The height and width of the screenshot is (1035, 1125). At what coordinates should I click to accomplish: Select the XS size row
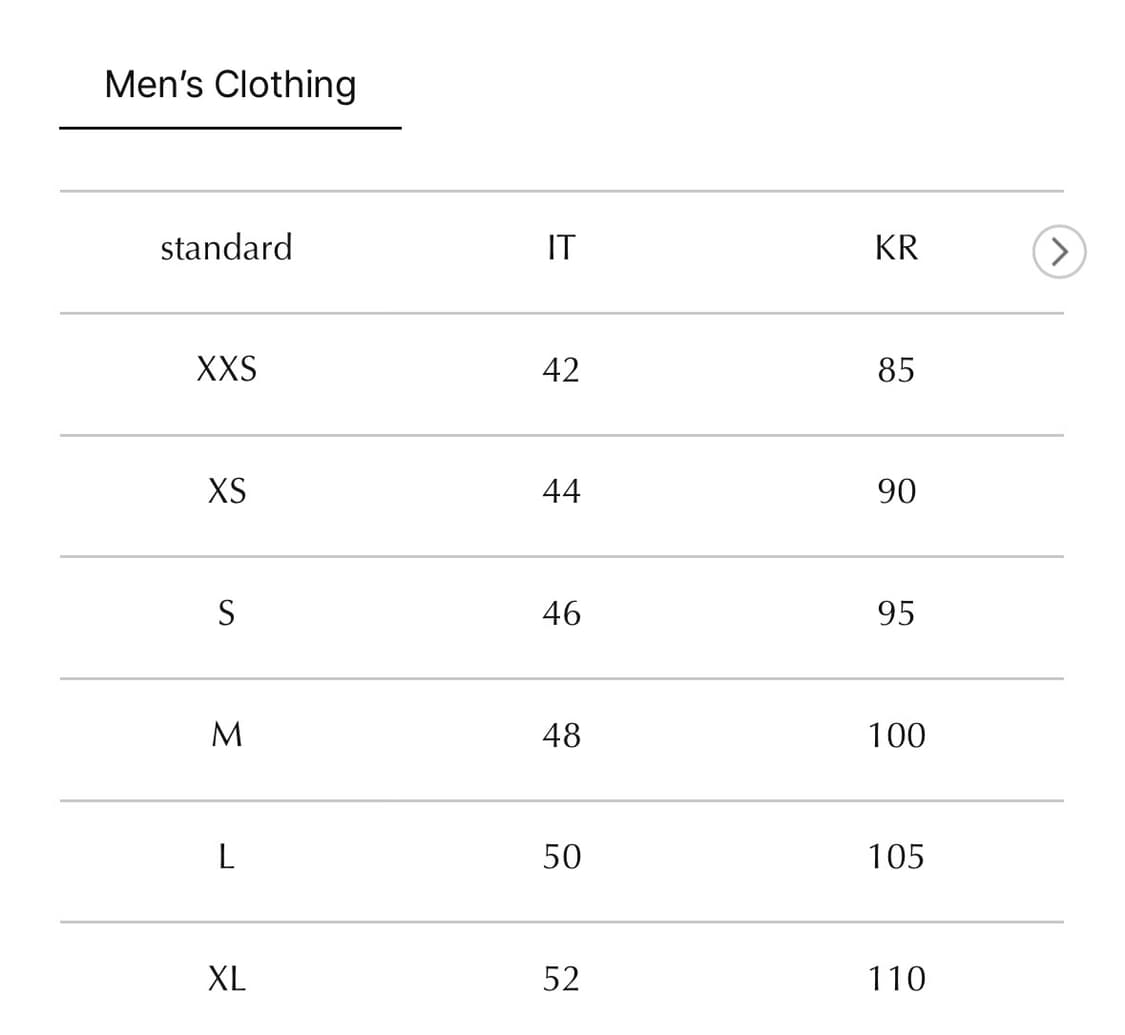226,491
